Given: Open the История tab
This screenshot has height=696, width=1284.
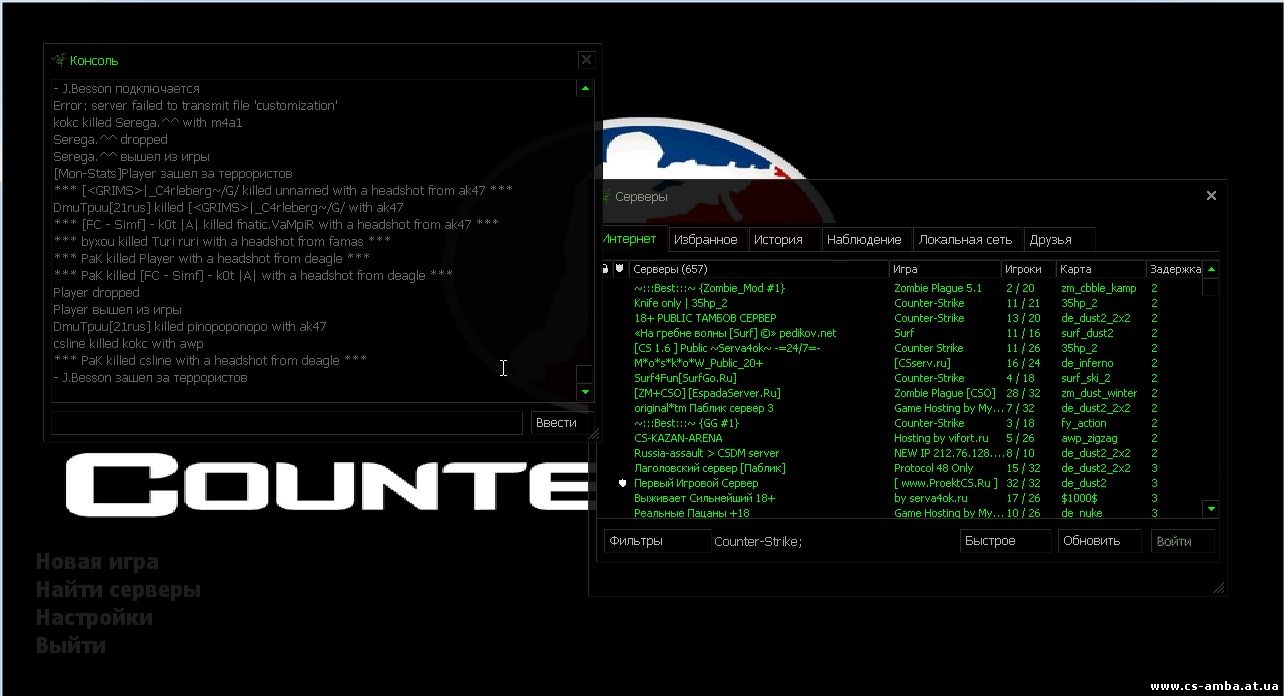Looking at the screenshot, I should (784, 239).
